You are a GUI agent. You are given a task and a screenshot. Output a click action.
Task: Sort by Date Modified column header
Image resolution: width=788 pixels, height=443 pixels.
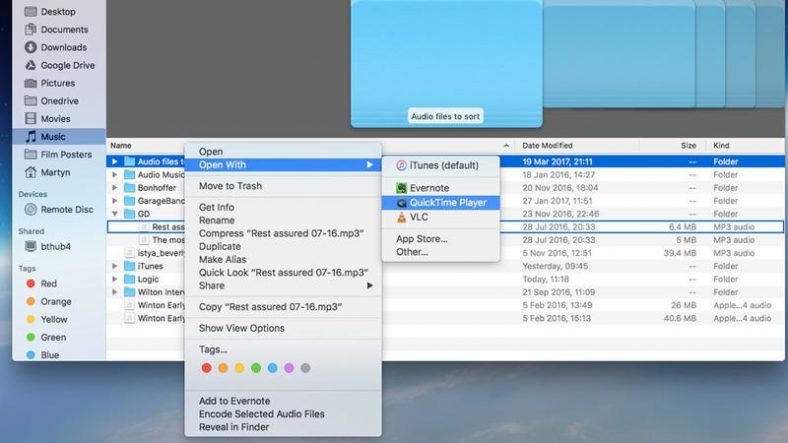[547, 146]
